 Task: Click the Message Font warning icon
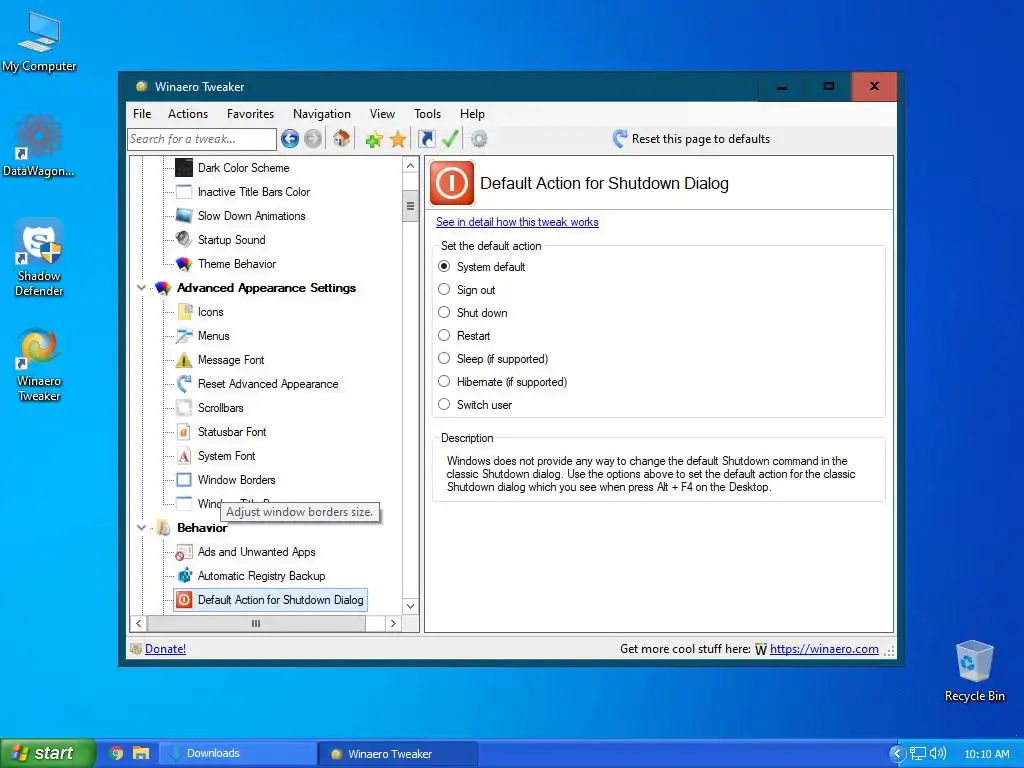pyautogui.click(x=184, y=360)
